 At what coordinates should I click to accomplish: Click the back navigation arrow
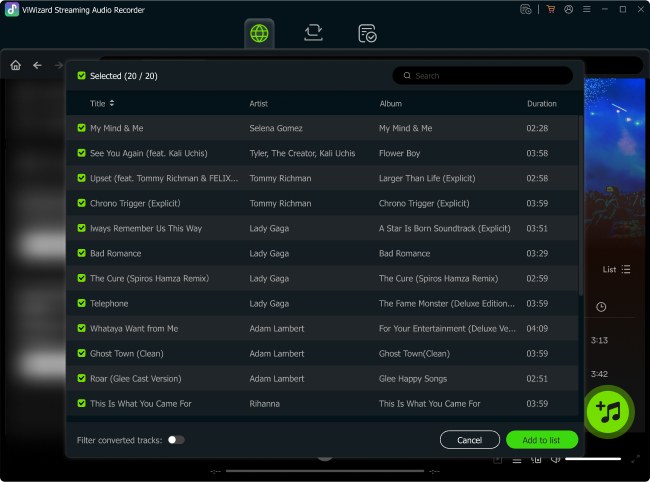point(37,65)
